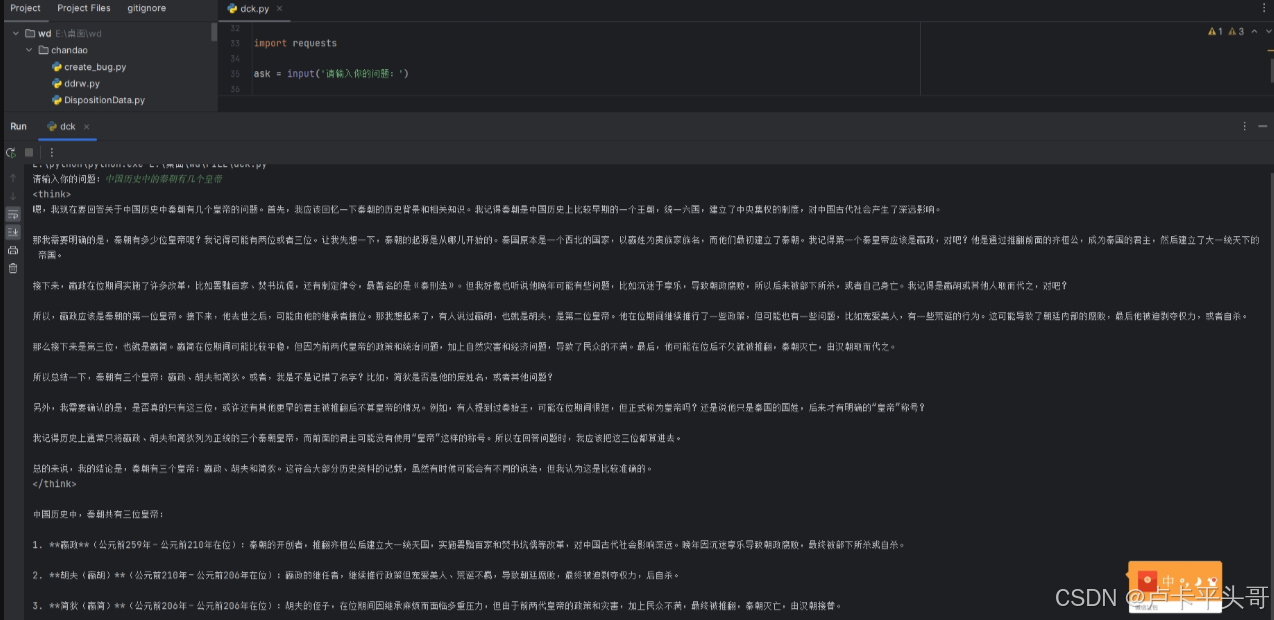Click the weak warning count 3 indicator
This screenshot has height=620, width=1274.
[x=1236, y=31]
